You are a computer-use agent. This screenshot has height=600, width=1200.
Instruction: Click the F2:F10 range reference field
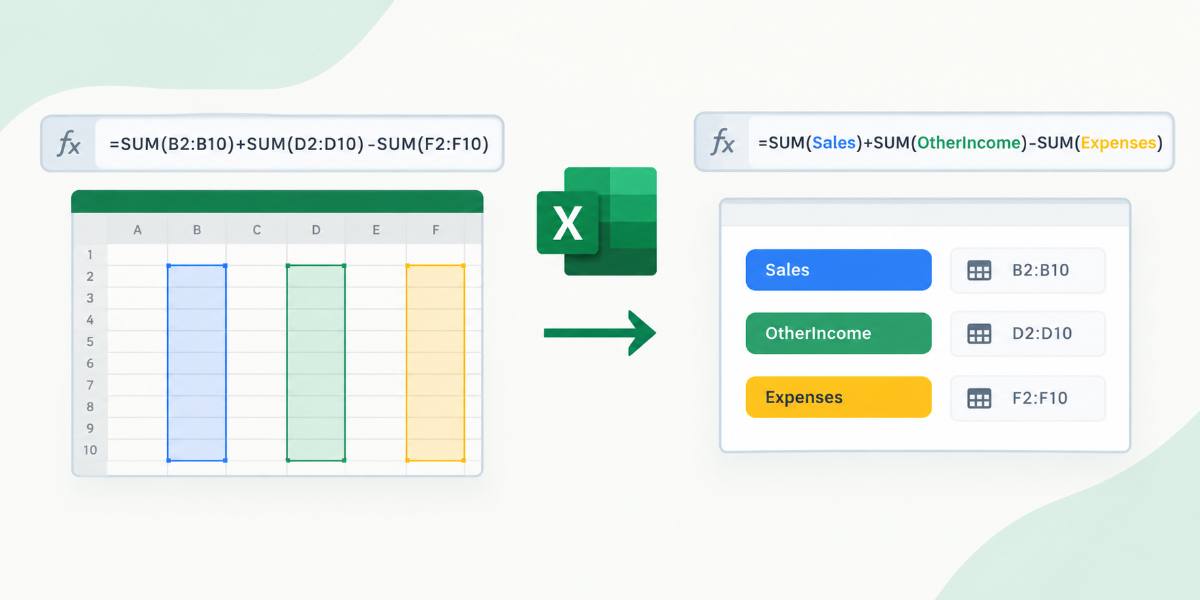(x=1028, y=398)
